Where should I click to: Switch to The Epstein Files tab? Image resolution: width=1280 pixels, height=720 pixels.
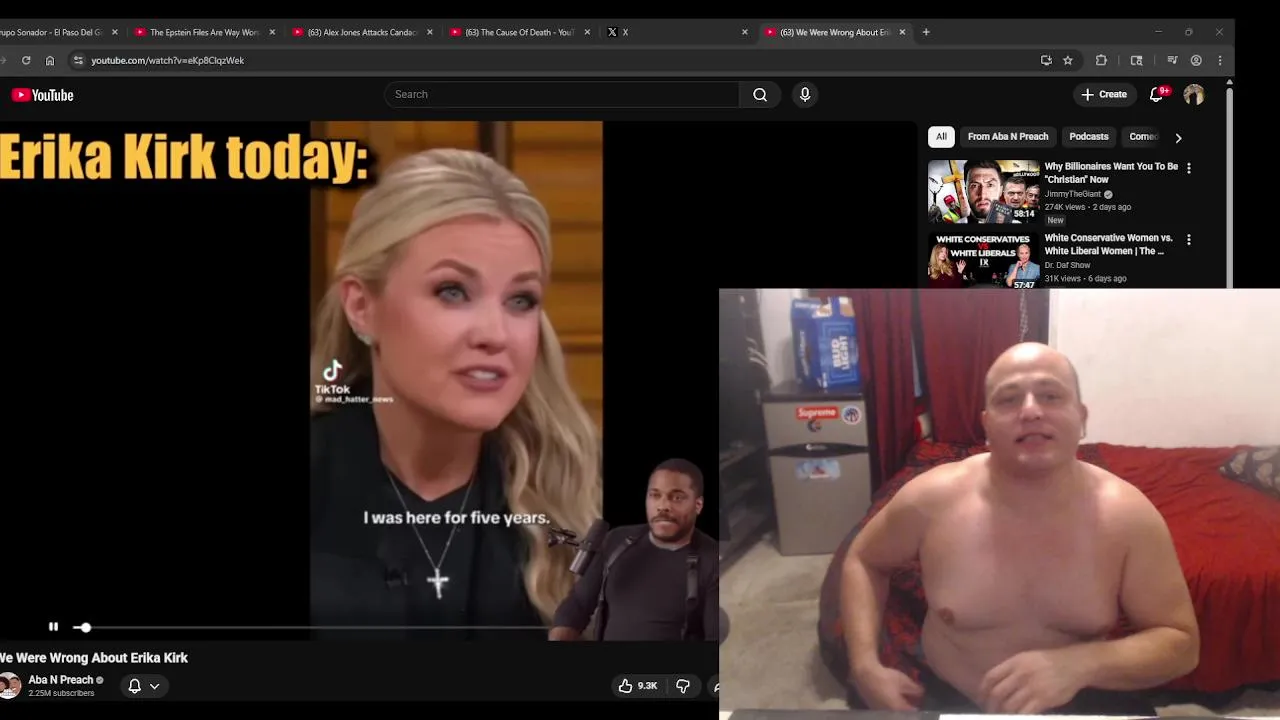click(x=204, y=32)
